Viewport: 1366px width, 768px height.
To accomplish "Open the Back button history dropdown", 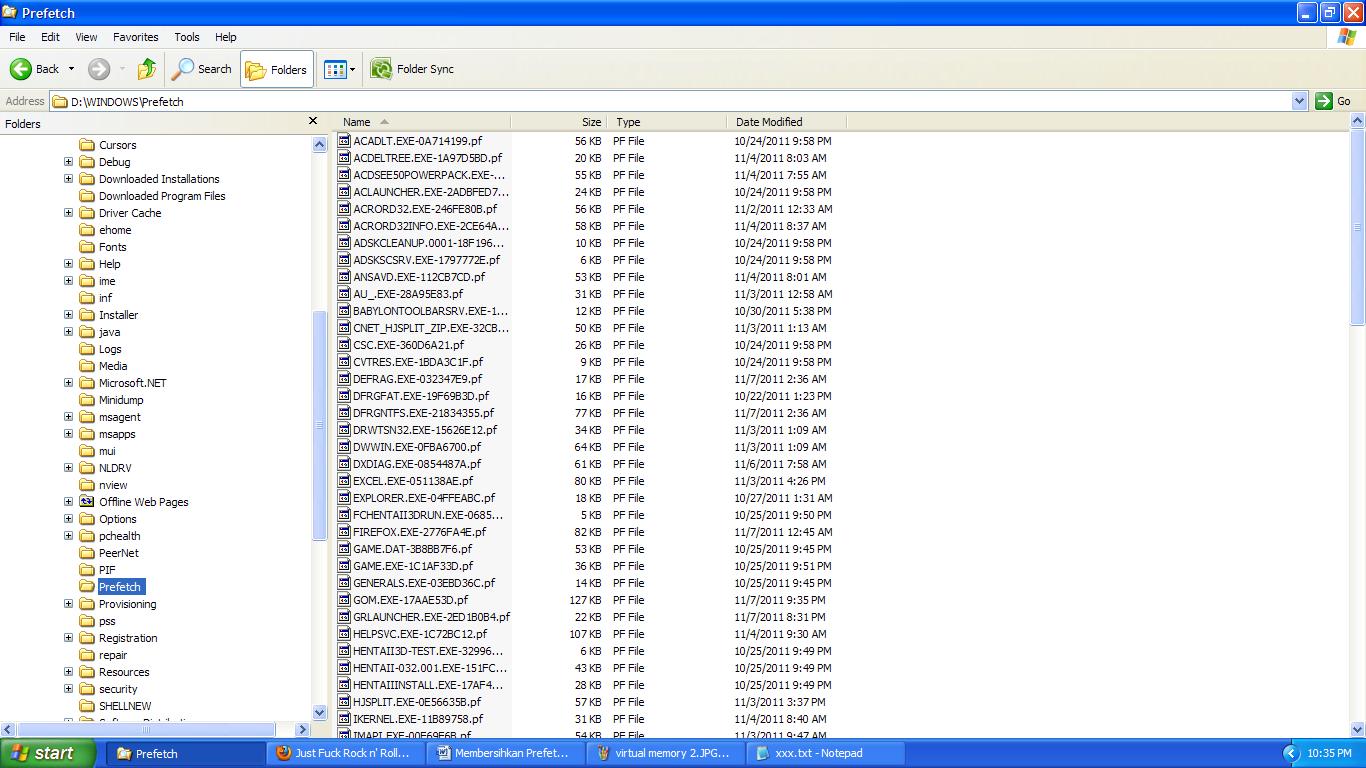I will pos(71,69).
